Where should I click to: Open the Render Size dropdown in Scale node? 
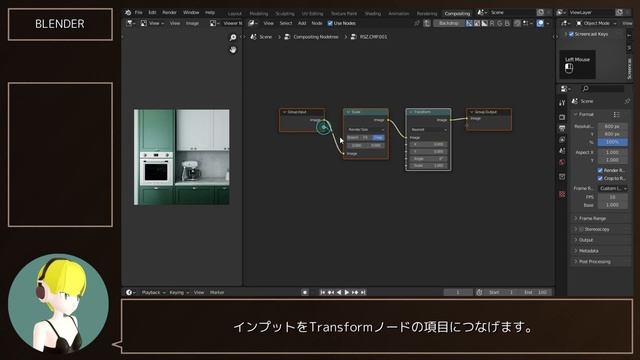pos(366,130)
